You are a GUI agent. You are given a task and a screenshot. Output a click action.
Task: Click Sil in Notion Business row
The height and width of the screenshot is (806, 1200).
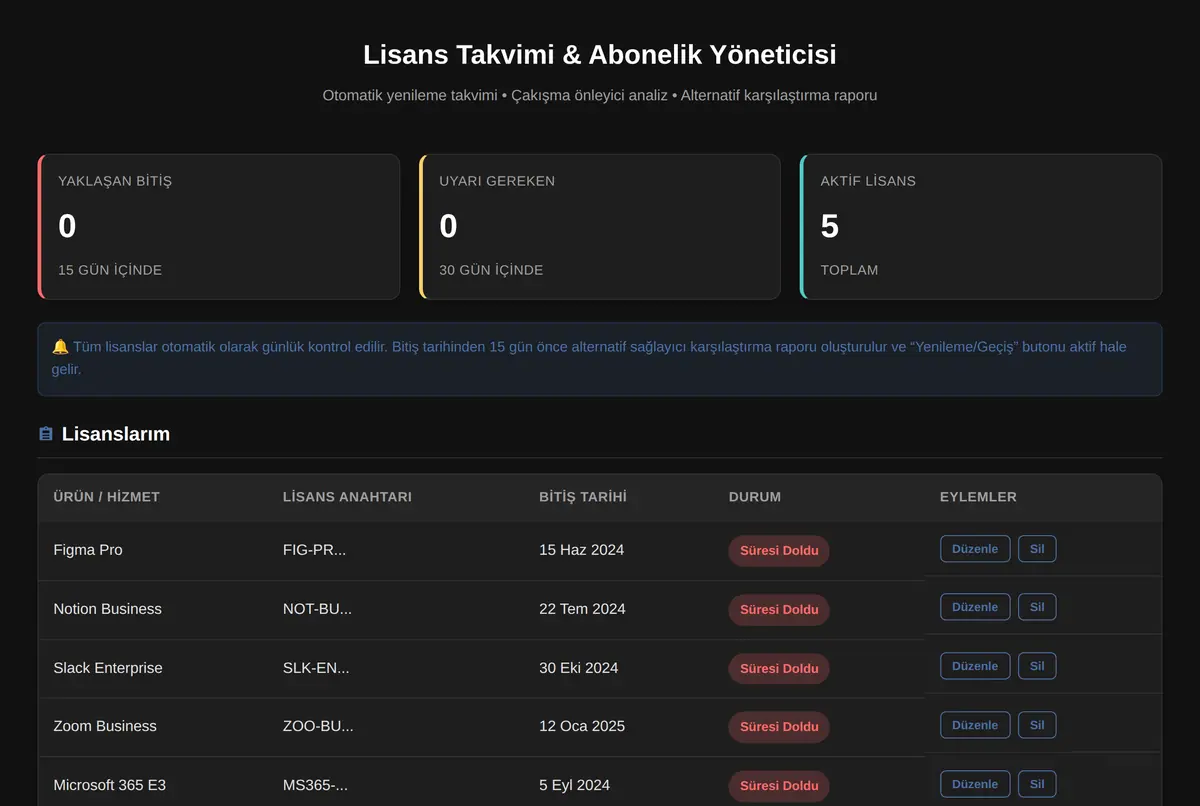point(1037,607)
